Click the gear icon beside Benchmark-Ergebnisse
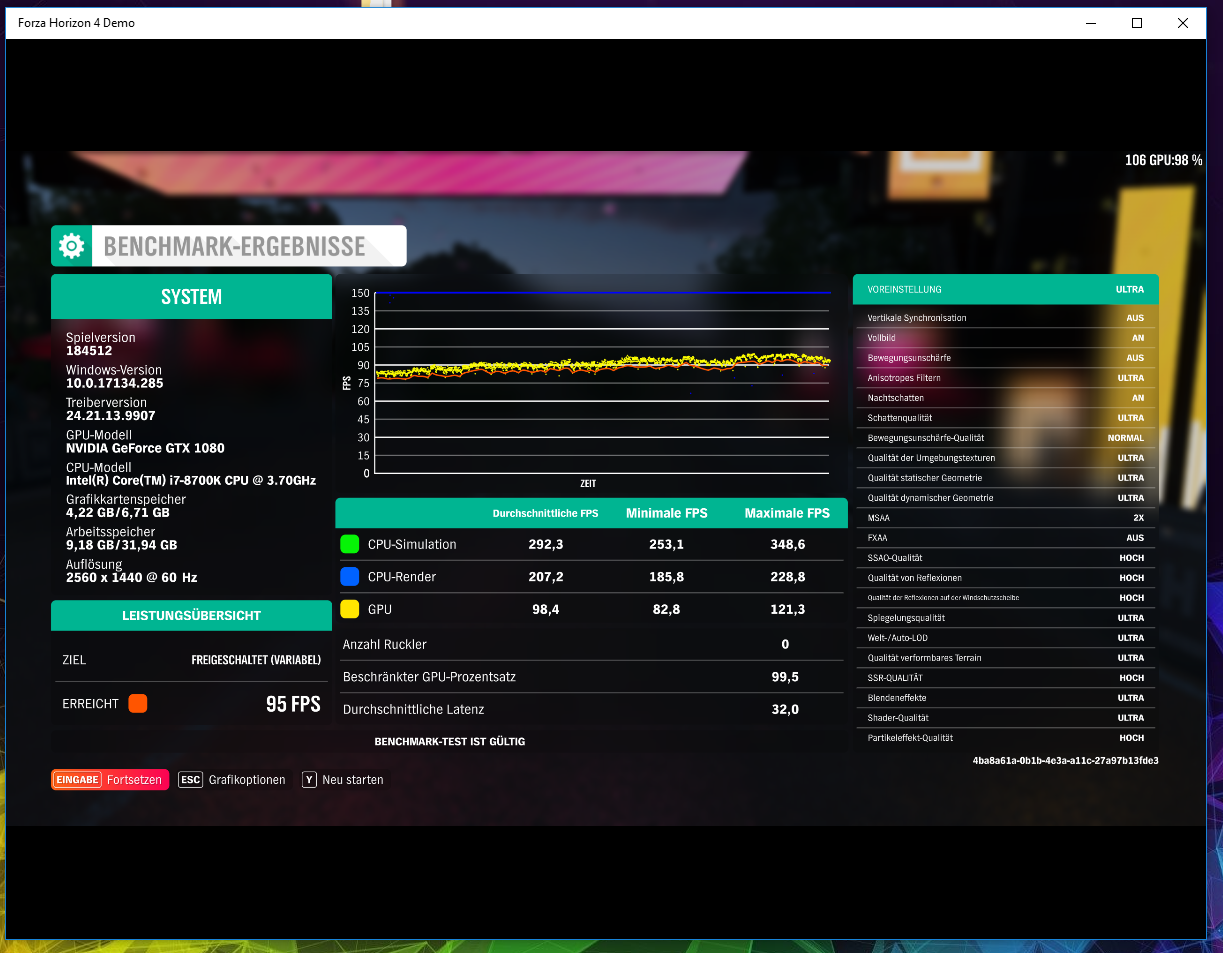The image size is (1223, 953). (71, 246)
